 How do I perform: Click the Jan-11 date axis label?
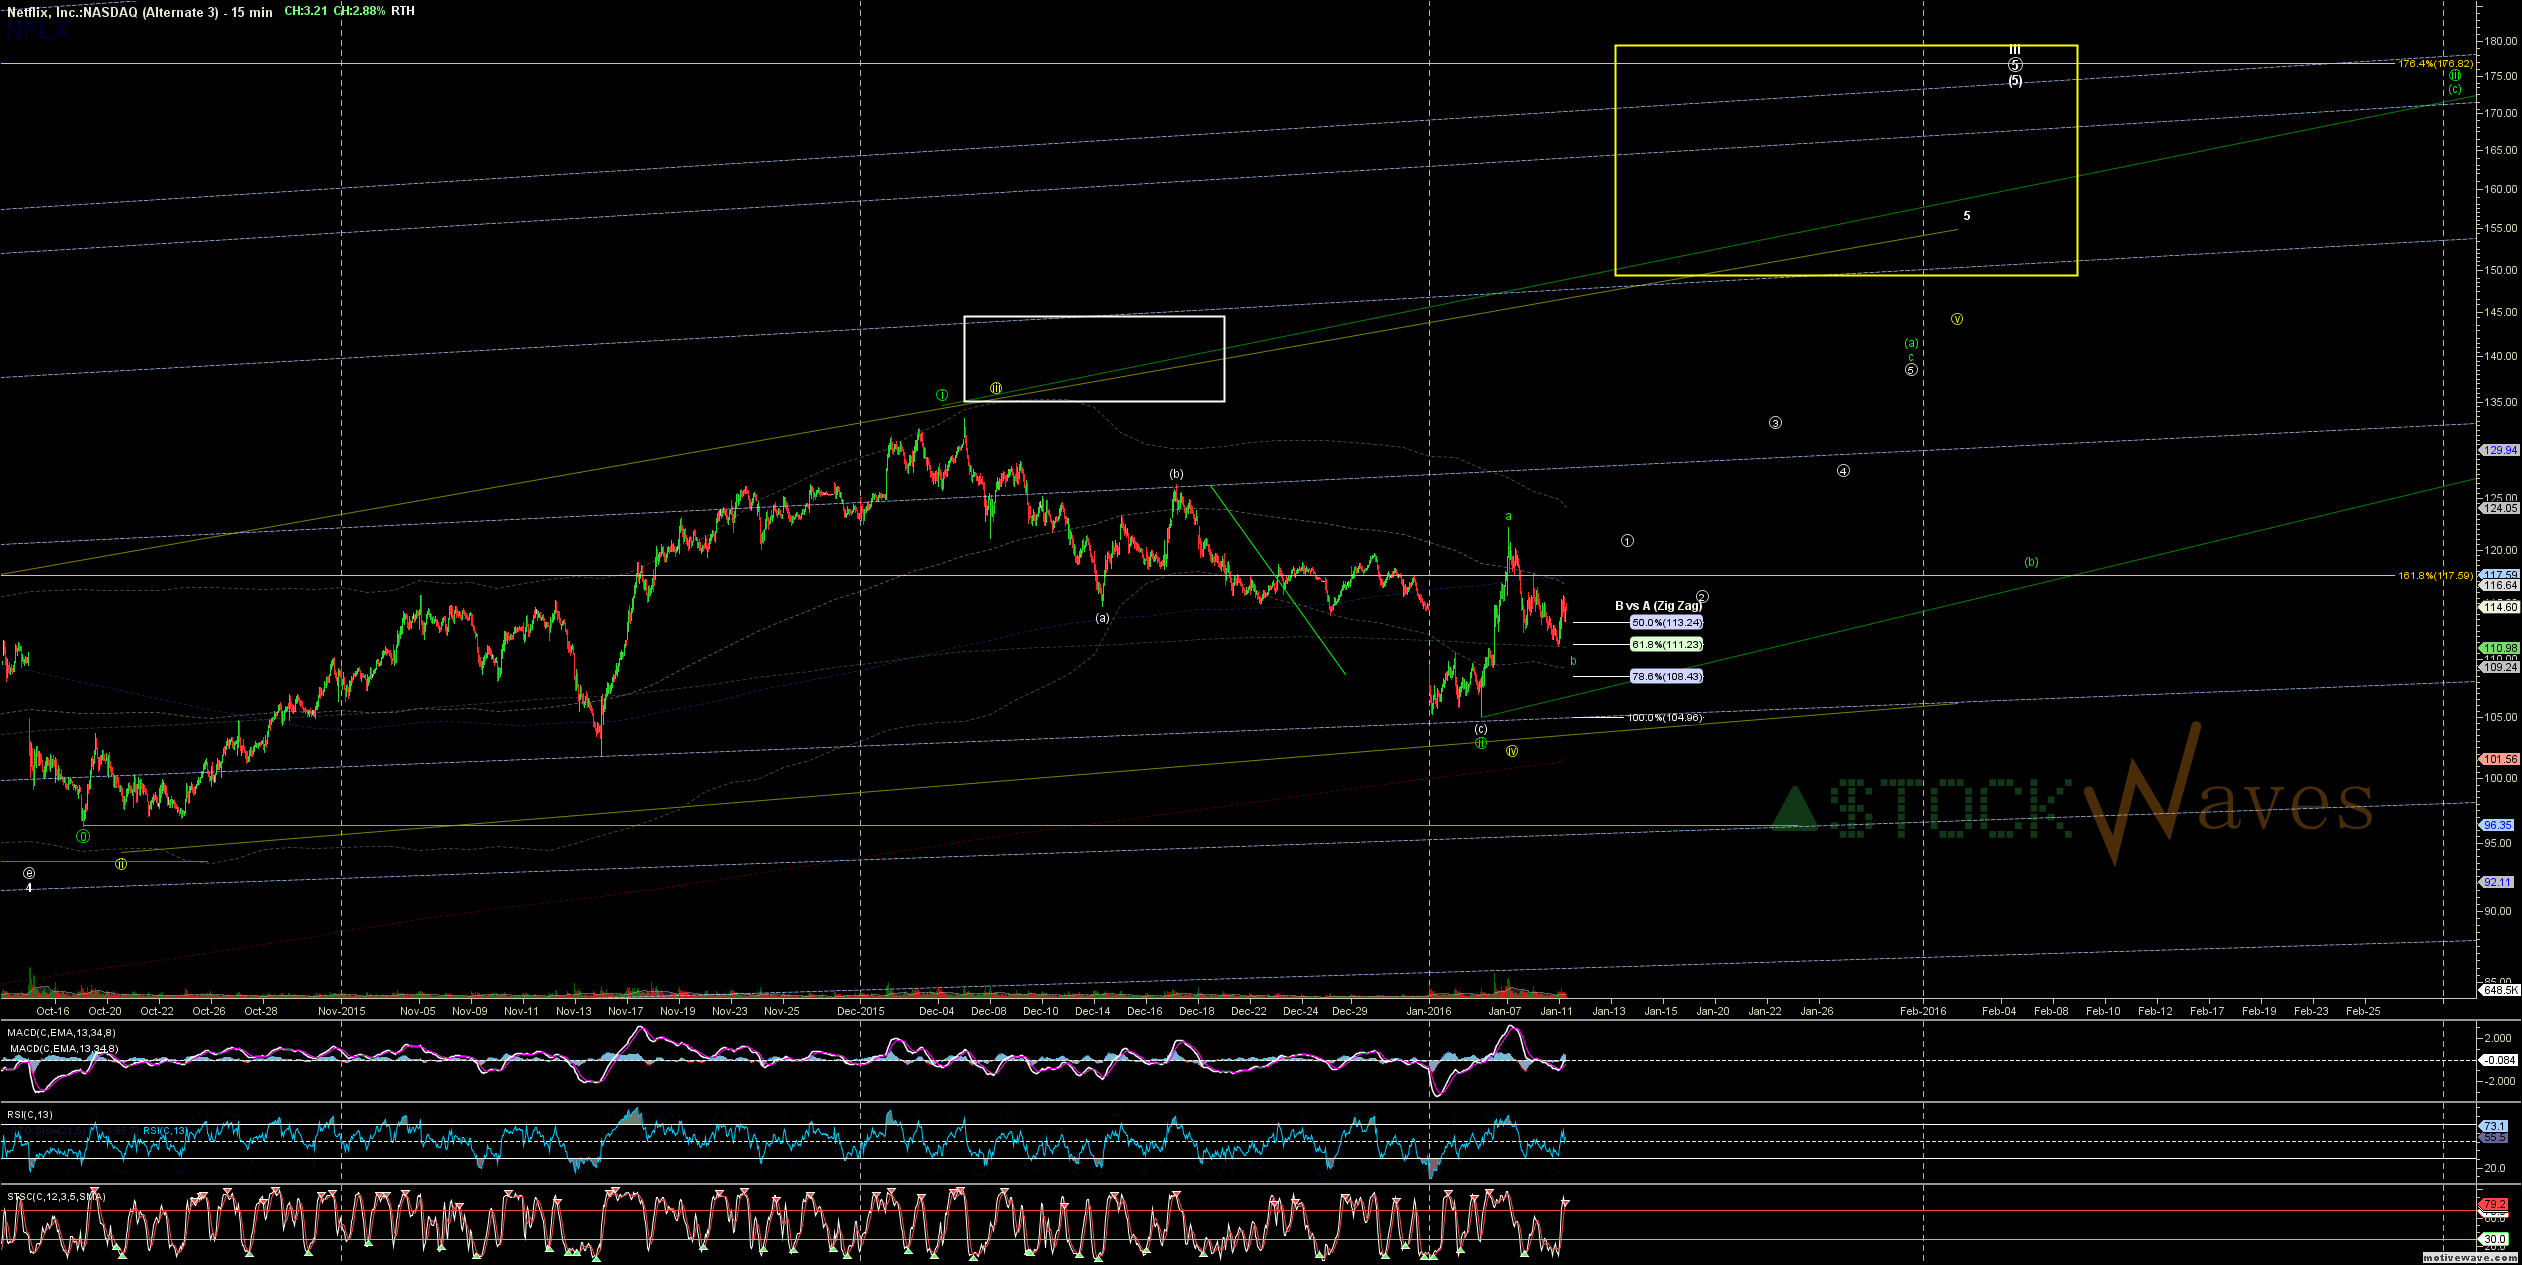point(1557,1011)
